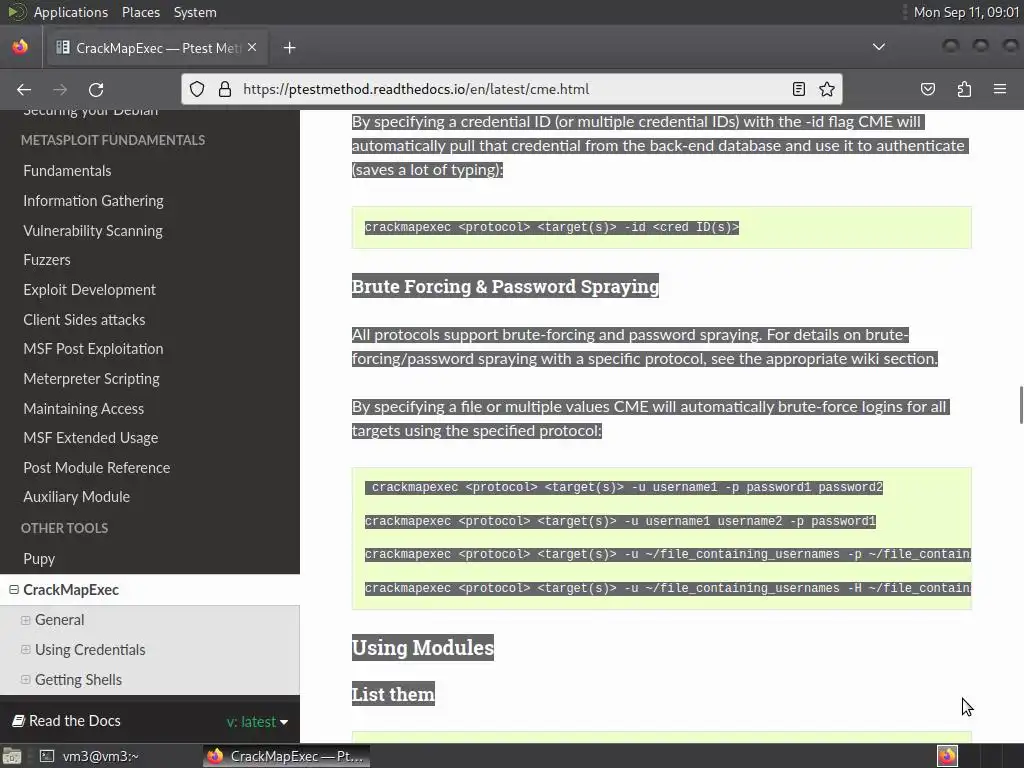Screen dimensions: 1024x768
Task: Click the CrackMapExec tab favicon
Action: [63, 48]
